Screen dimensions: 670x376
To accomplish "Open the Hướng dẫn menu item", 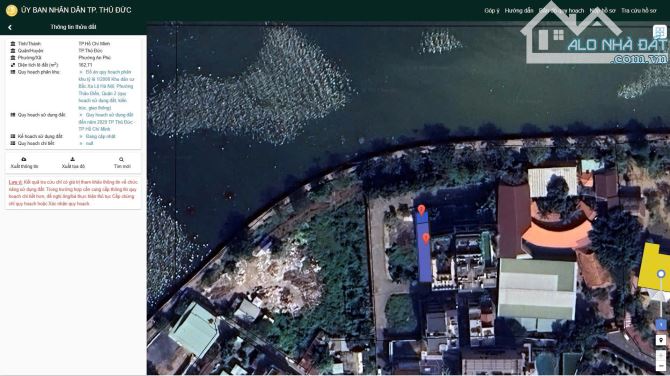I will 519,10.
